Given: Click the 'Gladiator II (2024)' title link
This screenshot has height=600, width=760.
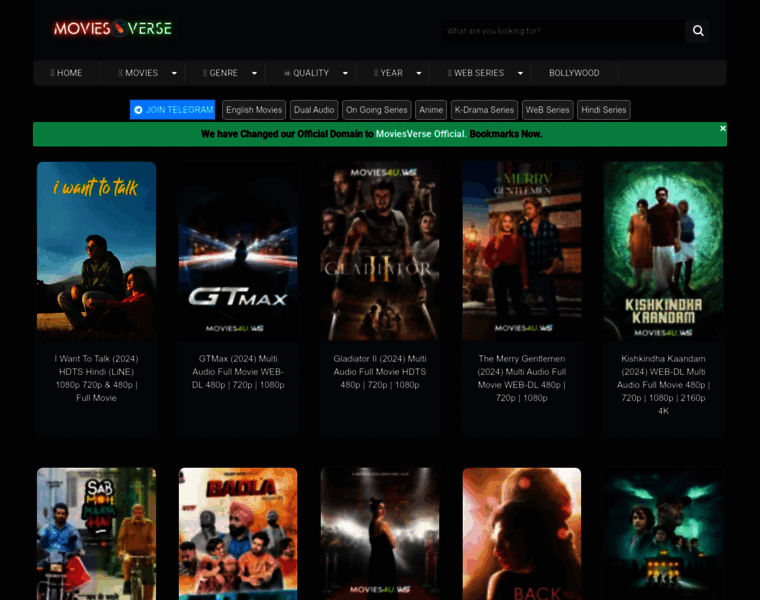Looking at the screenshot, I should [380, 372].
